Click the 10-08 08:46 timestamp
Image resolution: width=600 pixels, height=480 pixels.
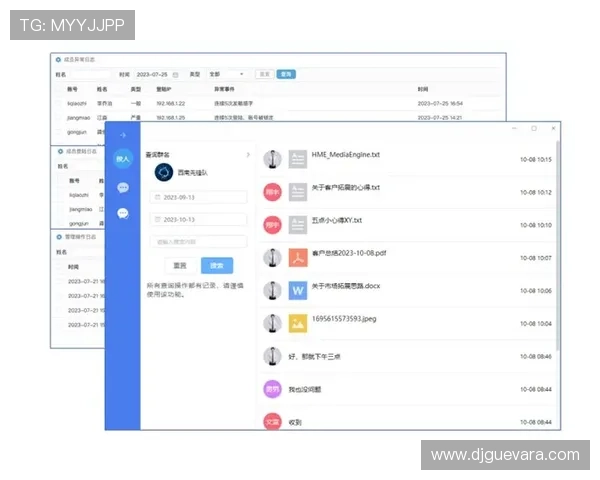536,356
